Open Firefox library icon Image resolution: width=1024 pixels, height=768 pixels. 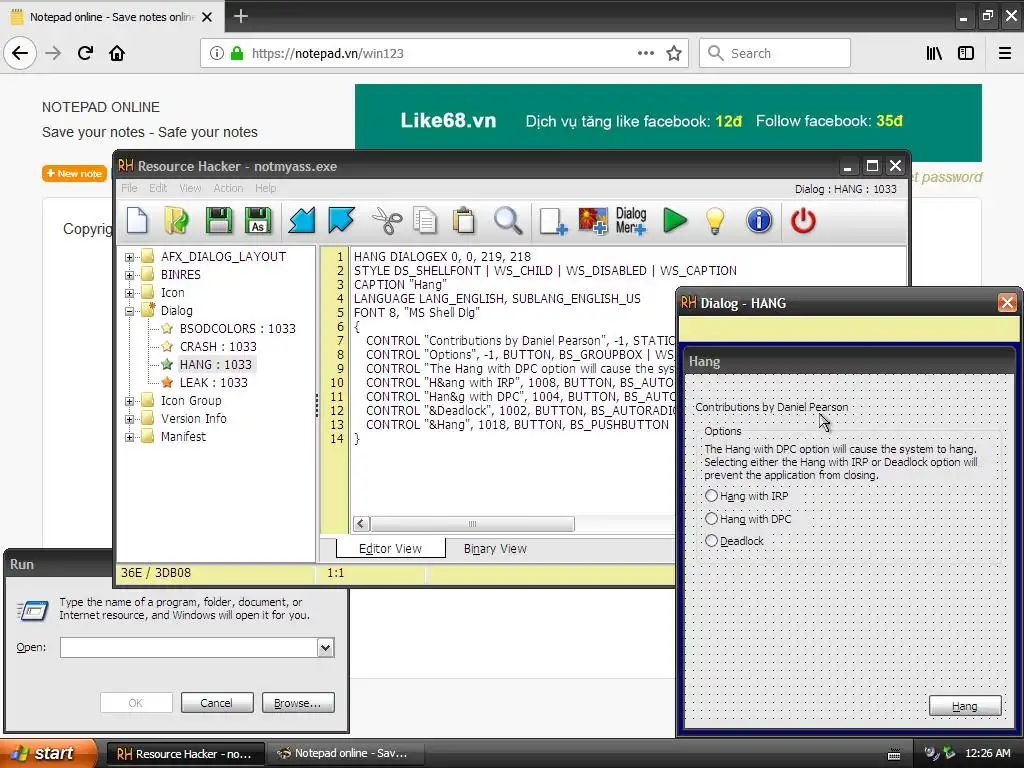[x=934, y=53]
